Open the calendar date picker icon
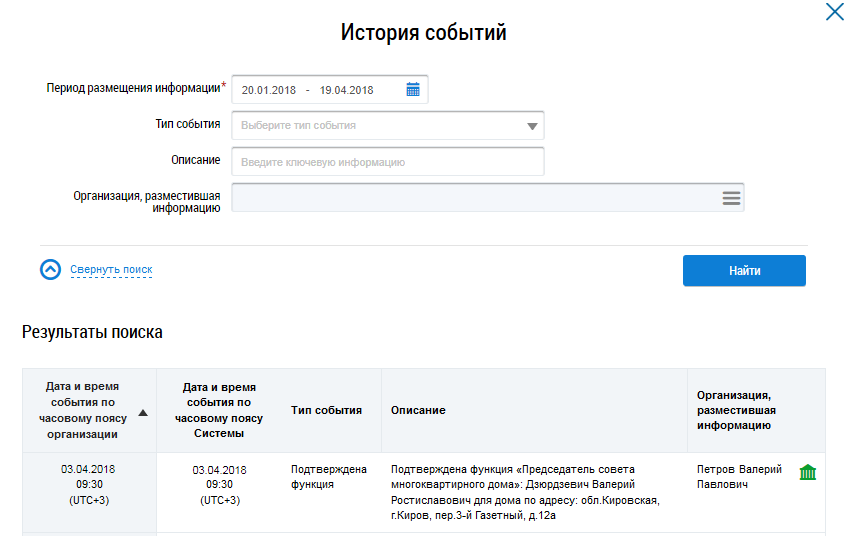 [x=413, y=90]
